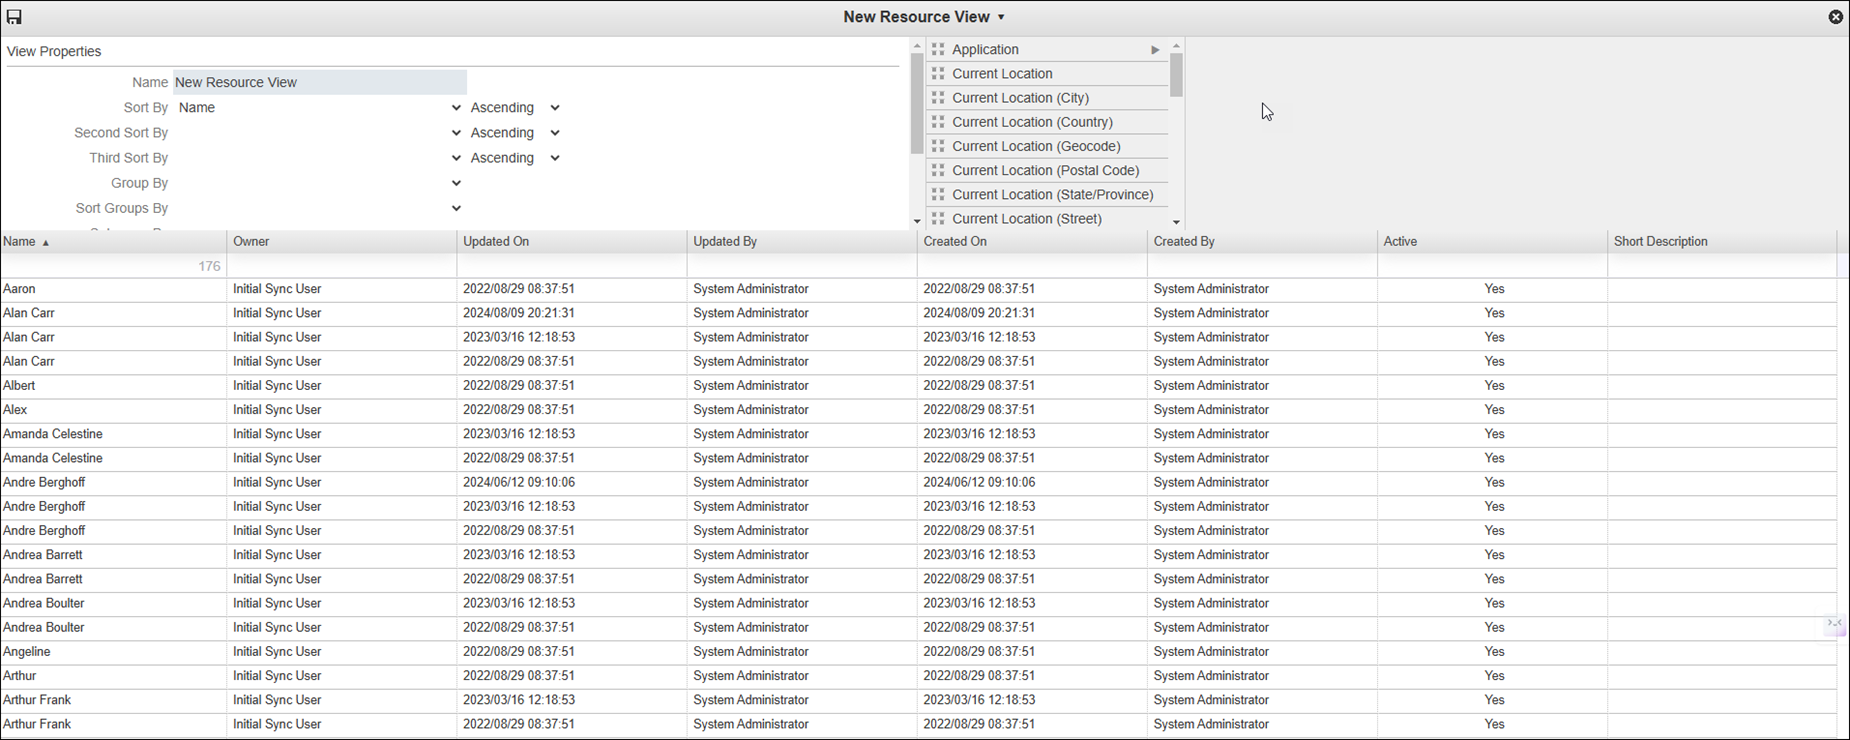Image resolution: width=1850 pixels, height=740 pixels.
Task: Click field list scrollbar up arrow
Action: [x=1176, y=46]
